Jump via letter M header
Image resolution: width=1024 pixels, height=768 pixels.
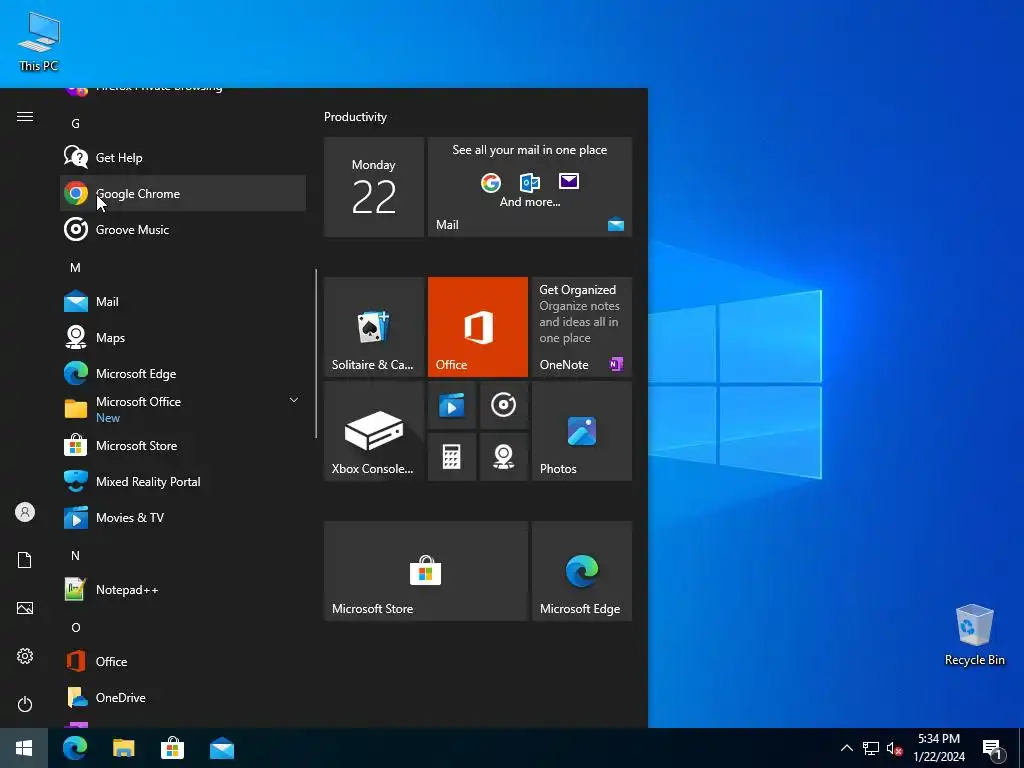click(76, 267)
